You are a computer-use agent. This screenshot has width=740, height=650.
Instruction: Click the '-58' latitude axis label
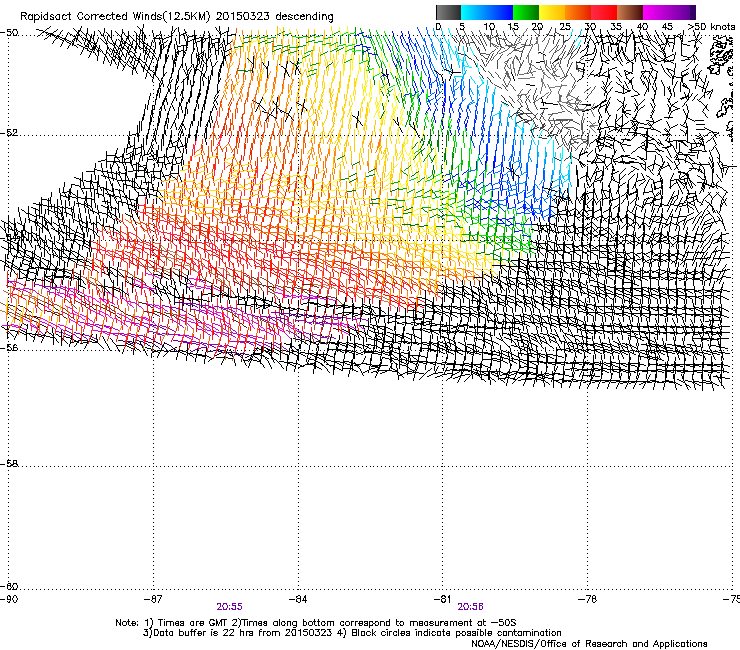[x=9, y=464]
